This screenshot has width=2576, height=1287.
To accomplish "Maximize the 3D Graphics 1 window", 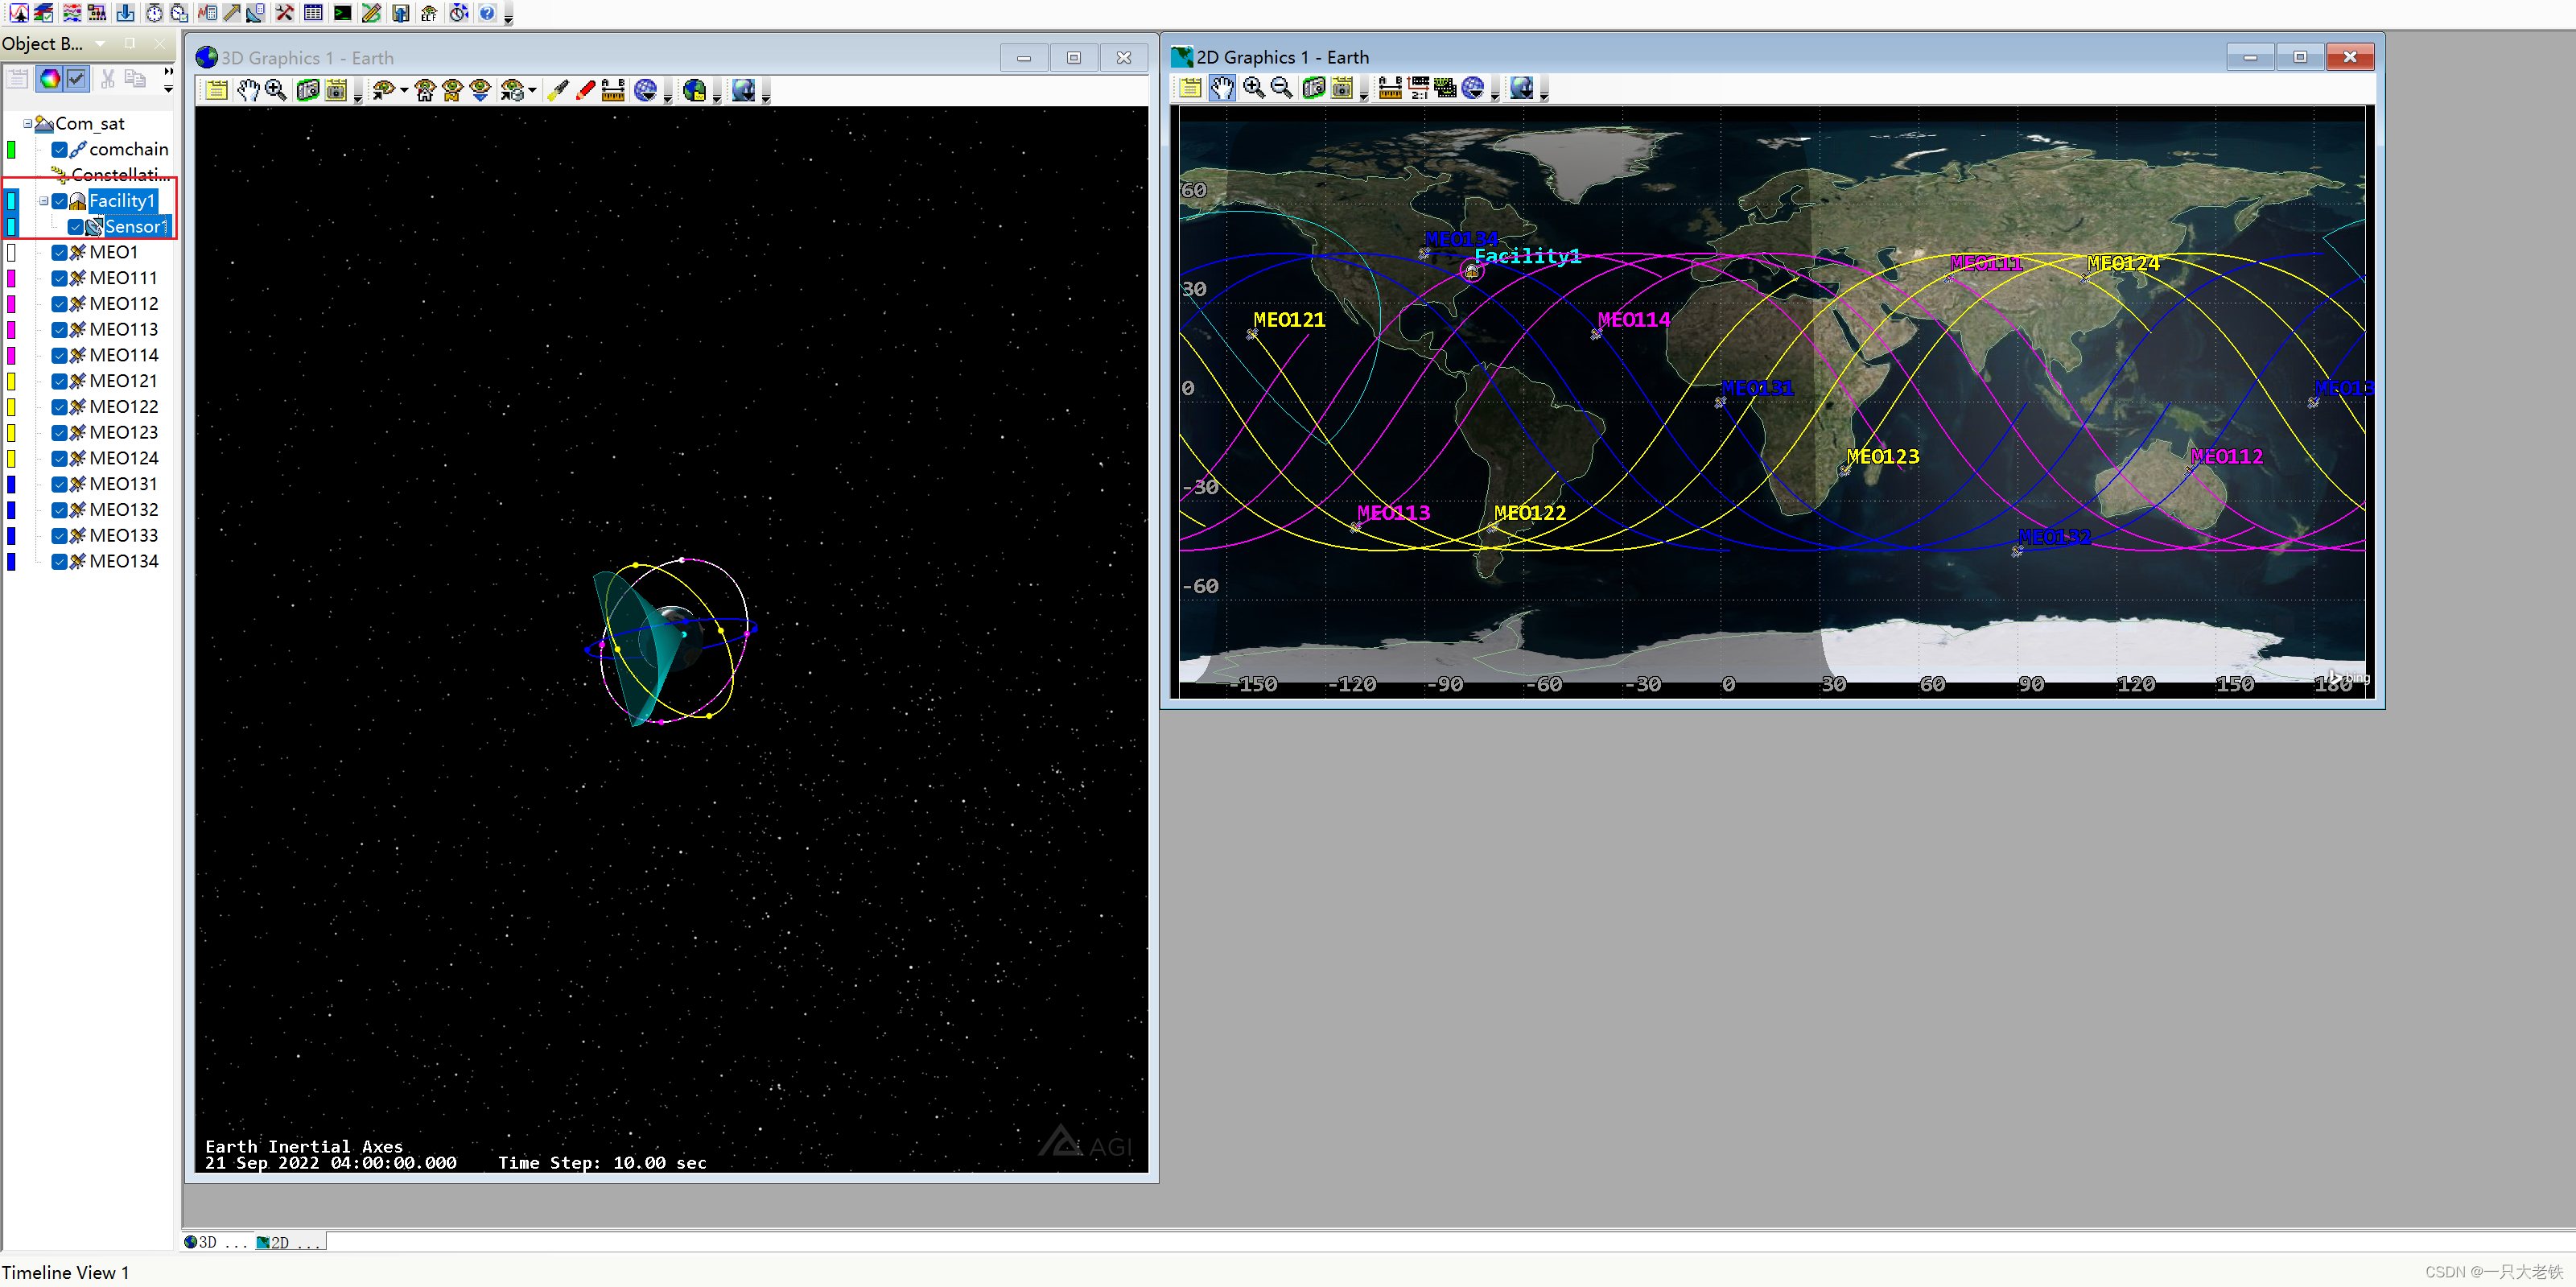I will tap(1074, 58).
